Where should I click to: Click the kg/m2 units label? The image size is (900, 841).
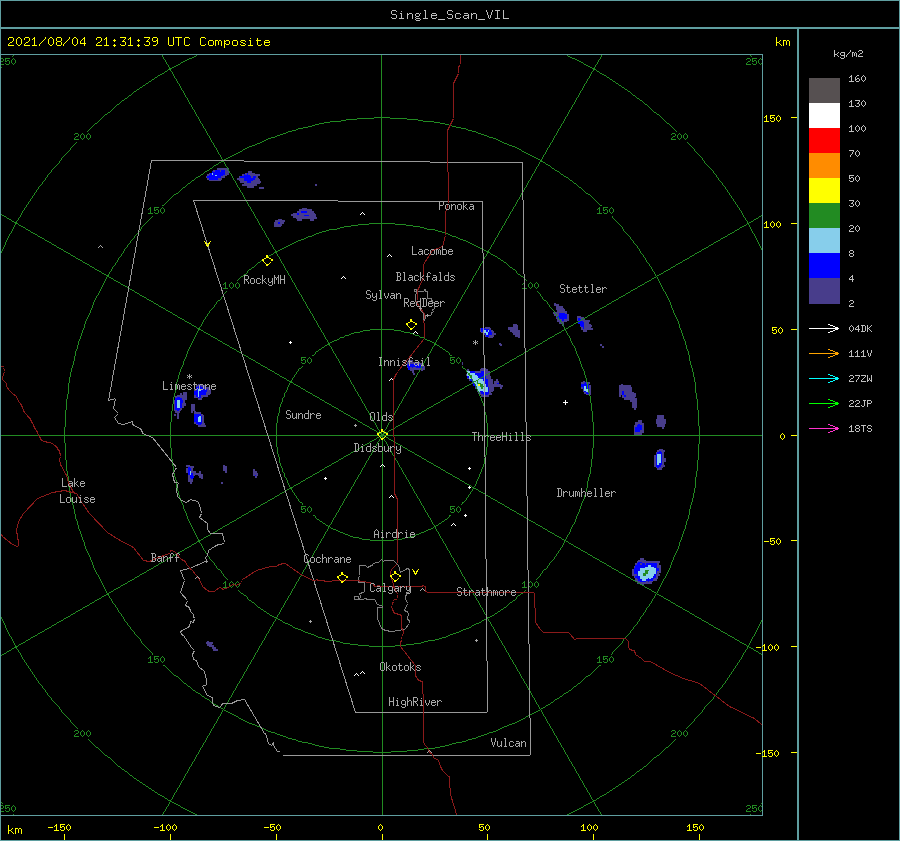click(x=848, y=54)
